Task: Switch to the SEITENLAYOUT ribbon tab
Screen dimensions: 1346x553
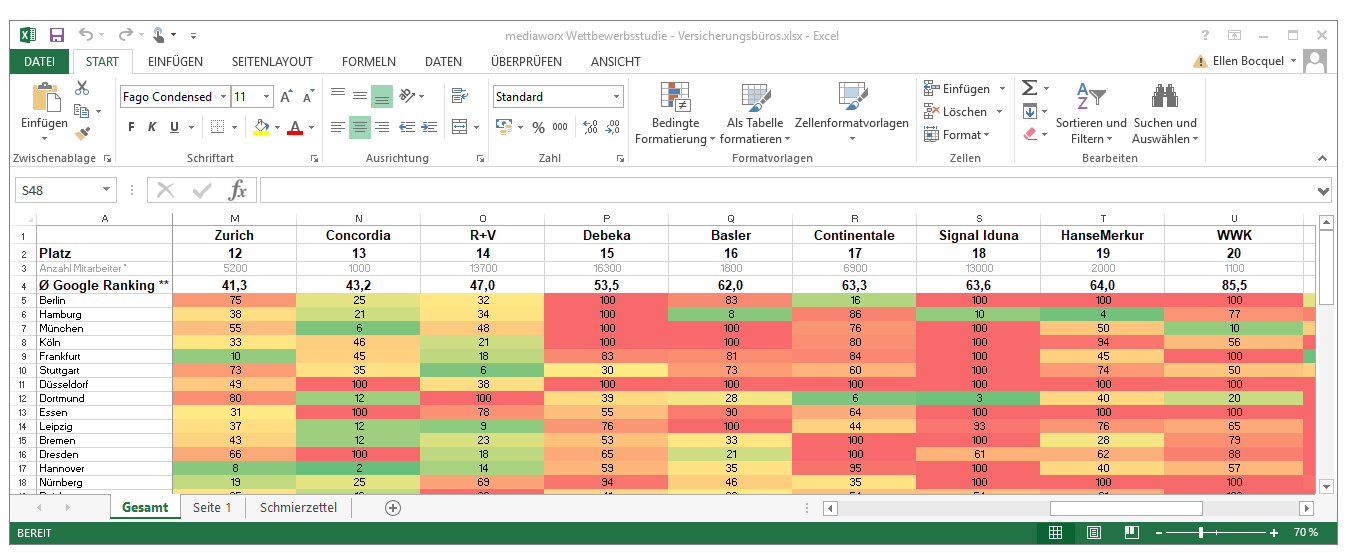Action: pyautogui.click(x=272, y=62)
